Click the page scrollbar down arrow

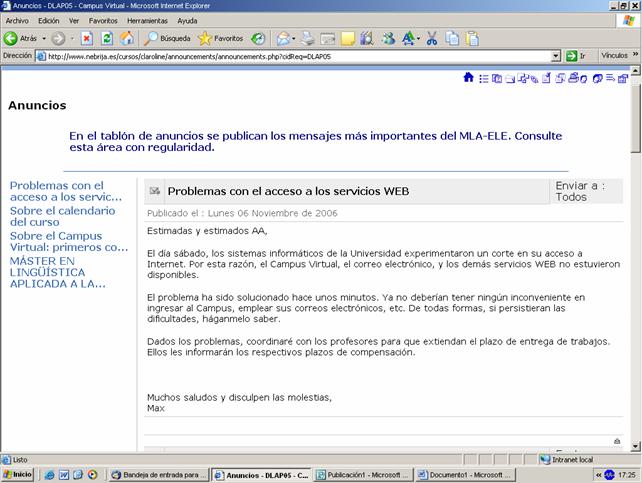[x=635, y=446]
